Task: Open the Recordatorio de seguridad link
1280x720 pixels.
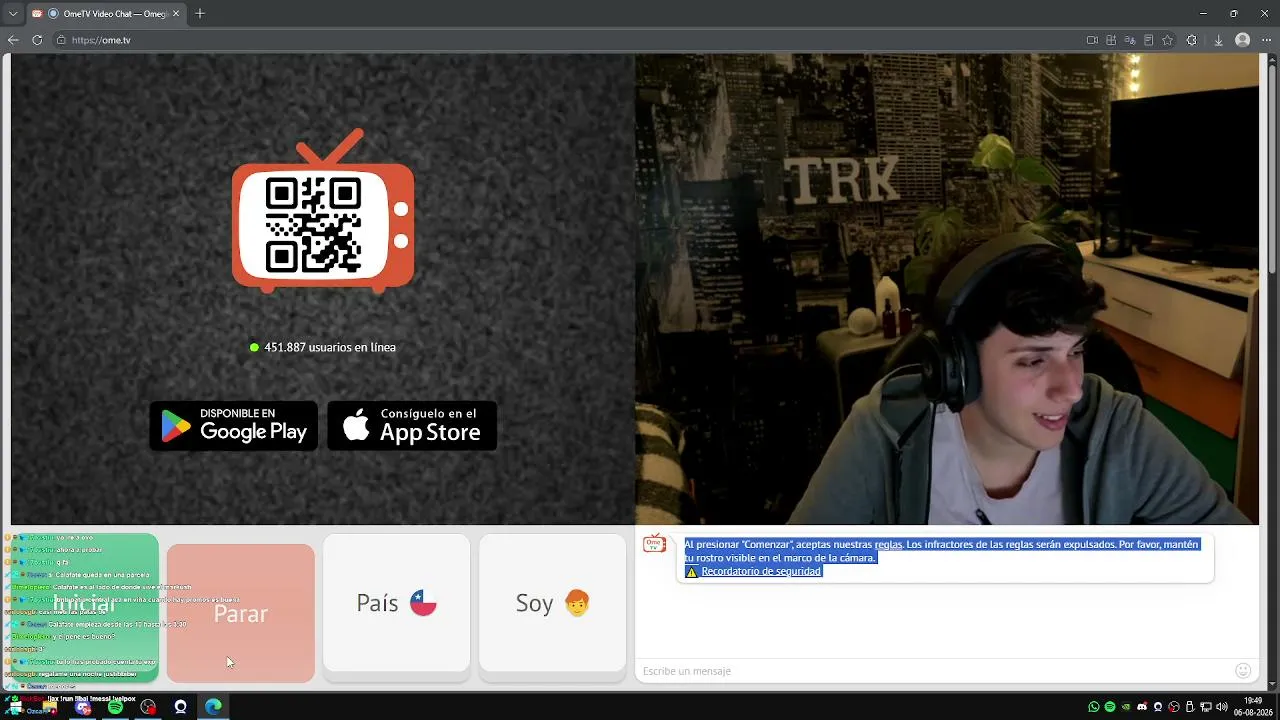Action: pyautogui.click(x=761, y=571)
